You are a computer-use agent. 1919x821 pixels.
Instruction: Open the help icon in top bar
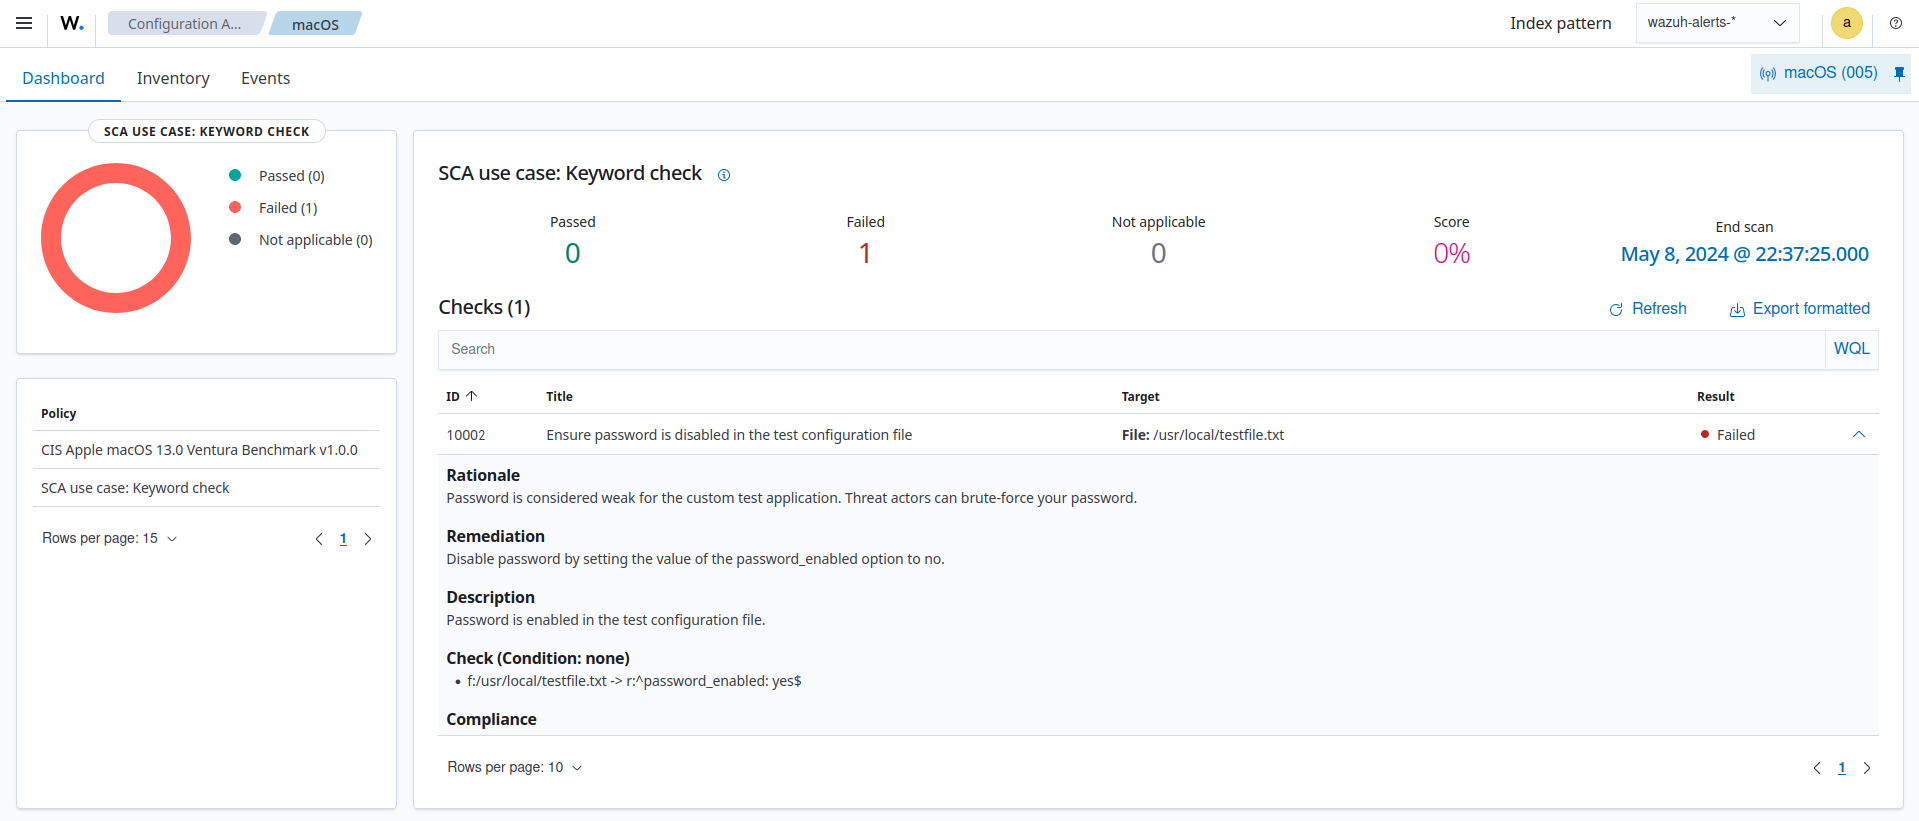click(1895, 23)
